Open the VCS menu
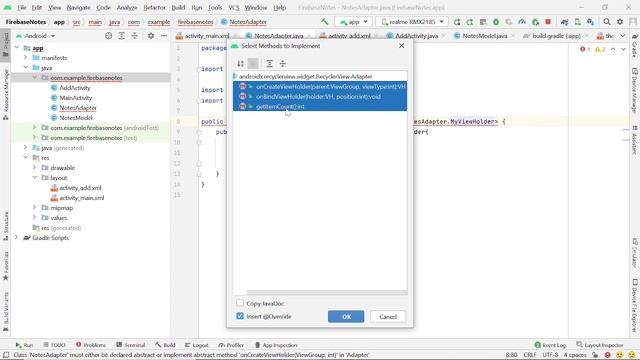 tap(233, 7)
